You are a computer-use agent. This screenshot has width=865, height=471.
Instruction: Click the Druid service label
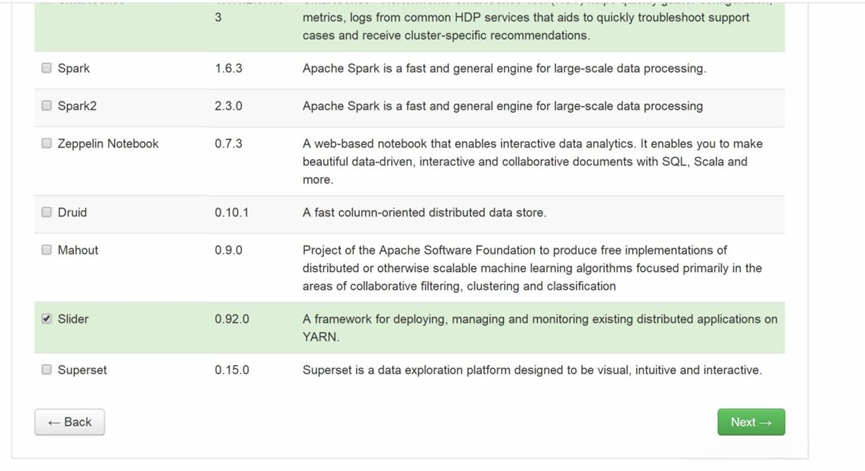pyautogui.click(x=72, y=213)
